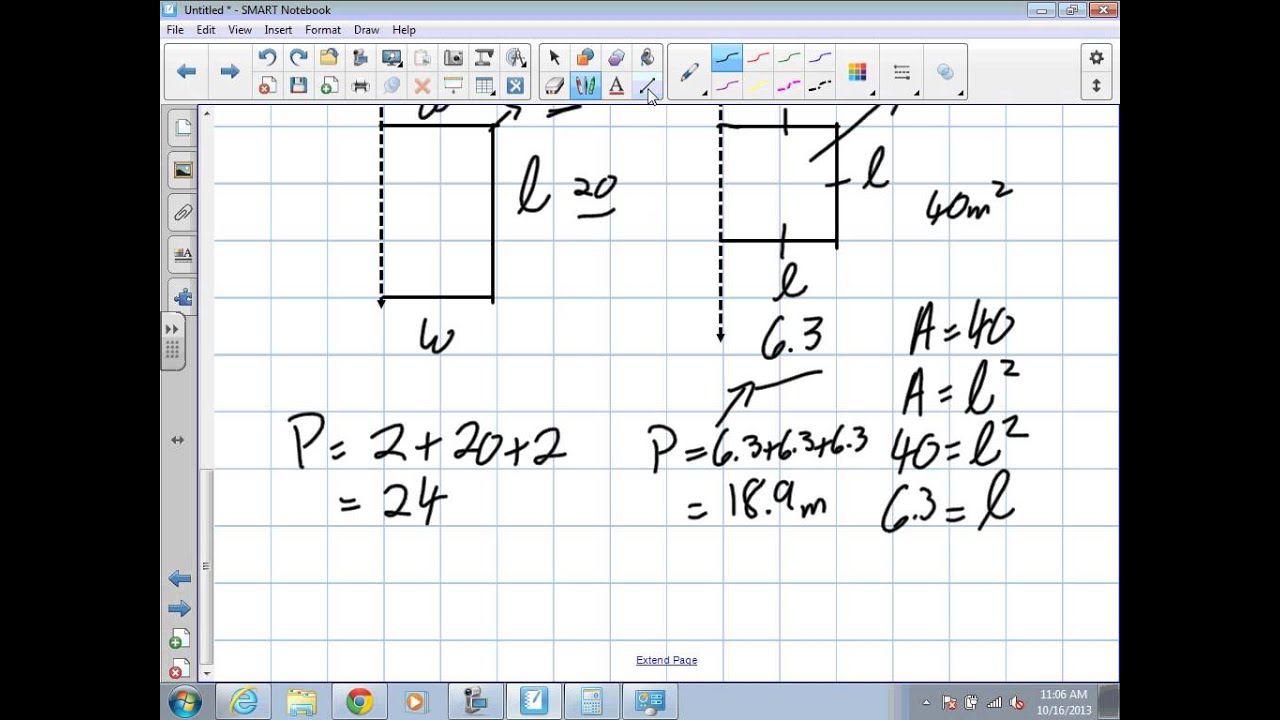Go to previous page from sidebar arrow
The width and height of the screenshot is (1280, 720).
coord(180,578)
